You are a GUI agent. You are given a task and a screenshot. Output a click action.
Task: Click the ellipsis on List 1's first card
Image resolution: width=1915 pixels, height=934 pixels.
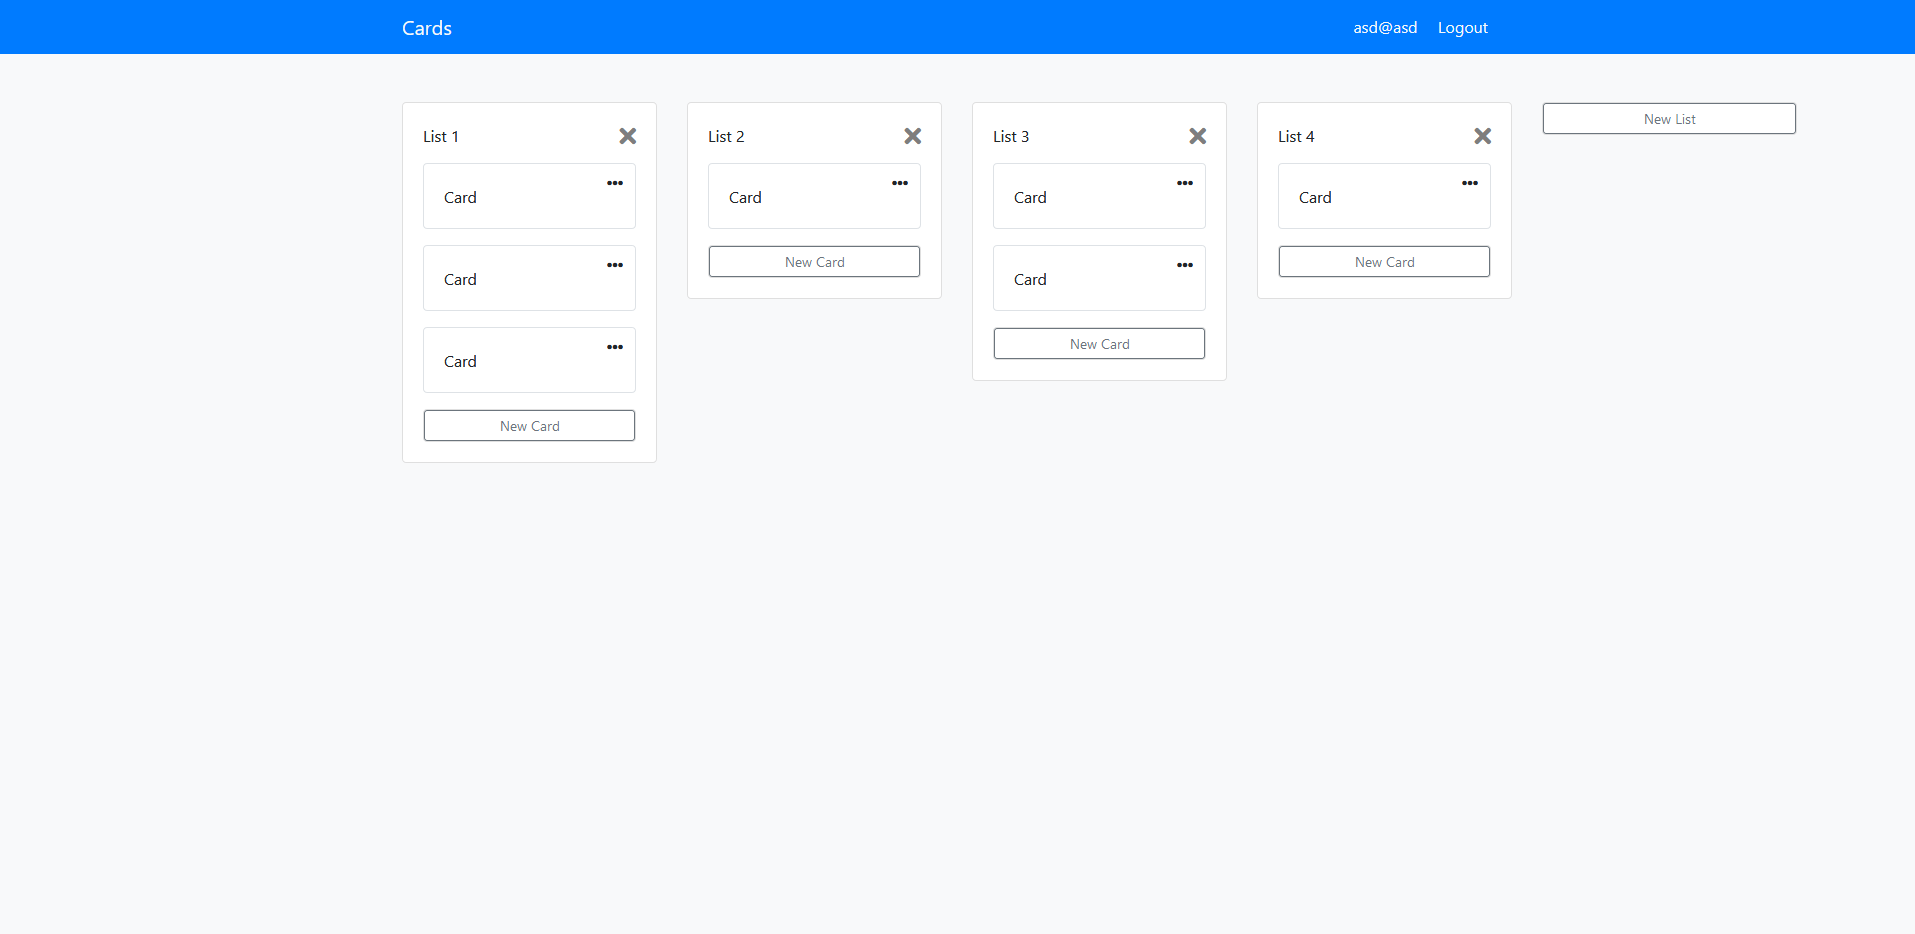pyautogui.click(x=614, y=183)
